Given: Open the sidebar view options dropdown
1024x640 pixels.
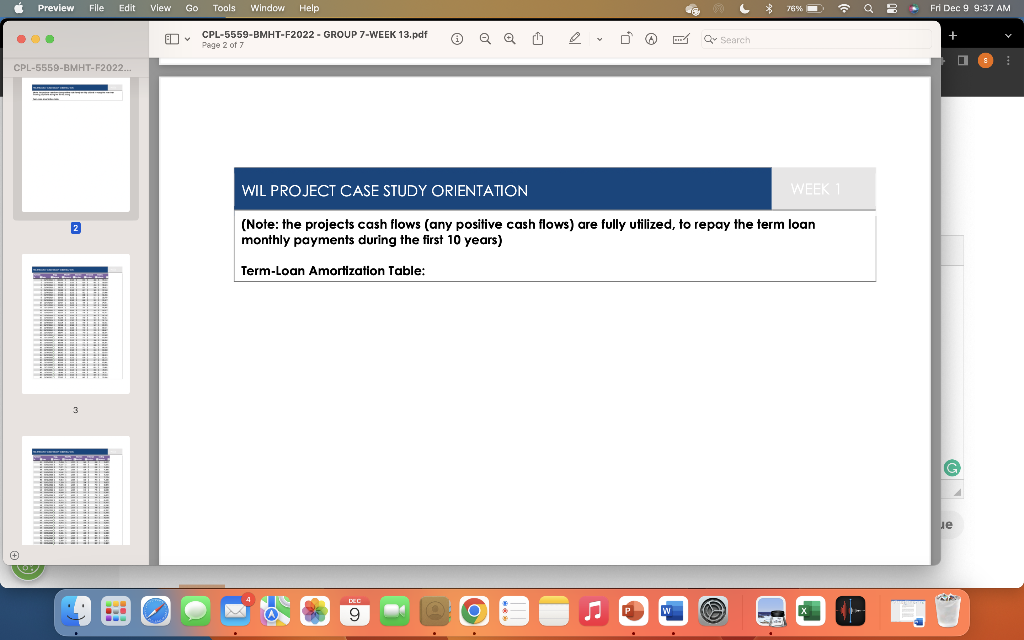Looking at the screenshot, I should coord(188,37).
